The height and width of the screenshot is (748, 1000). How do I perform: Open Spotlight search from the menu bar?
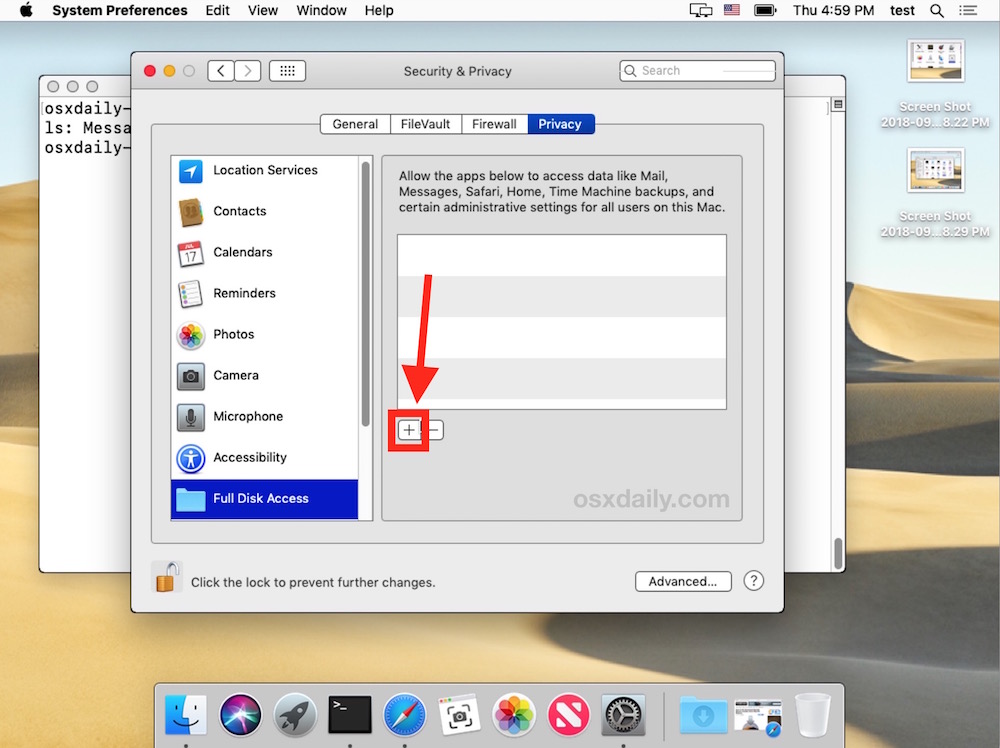coord(936,10)
